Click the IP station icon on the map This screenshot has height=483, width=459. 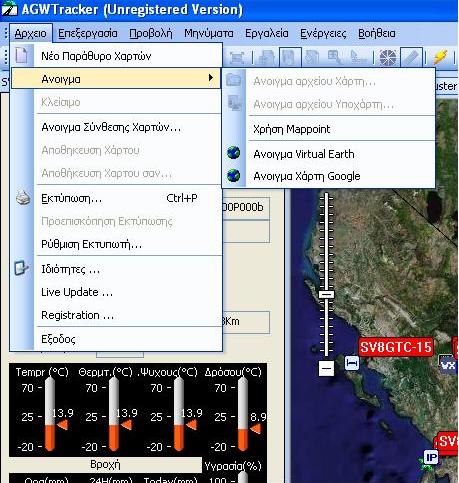click(431, 458)
